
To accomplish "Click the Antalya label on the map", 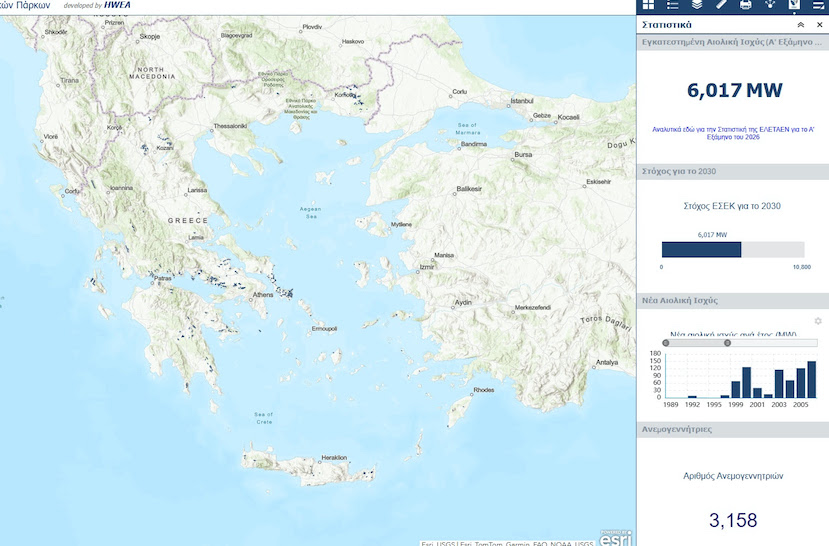I will coord(607,363).
